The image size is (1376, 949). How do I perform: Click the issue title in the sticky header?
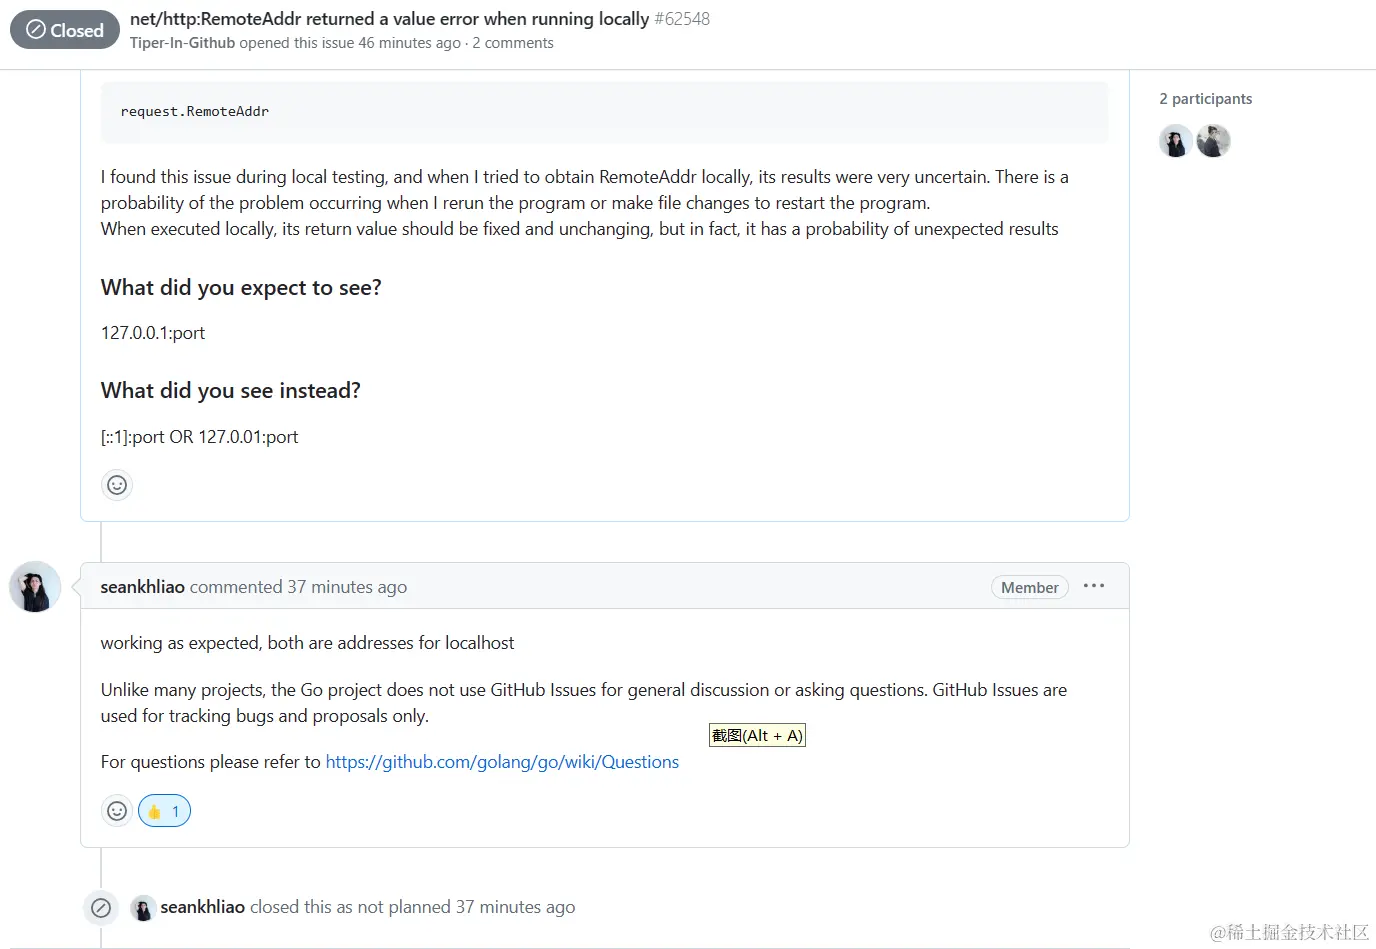point(389,19)
